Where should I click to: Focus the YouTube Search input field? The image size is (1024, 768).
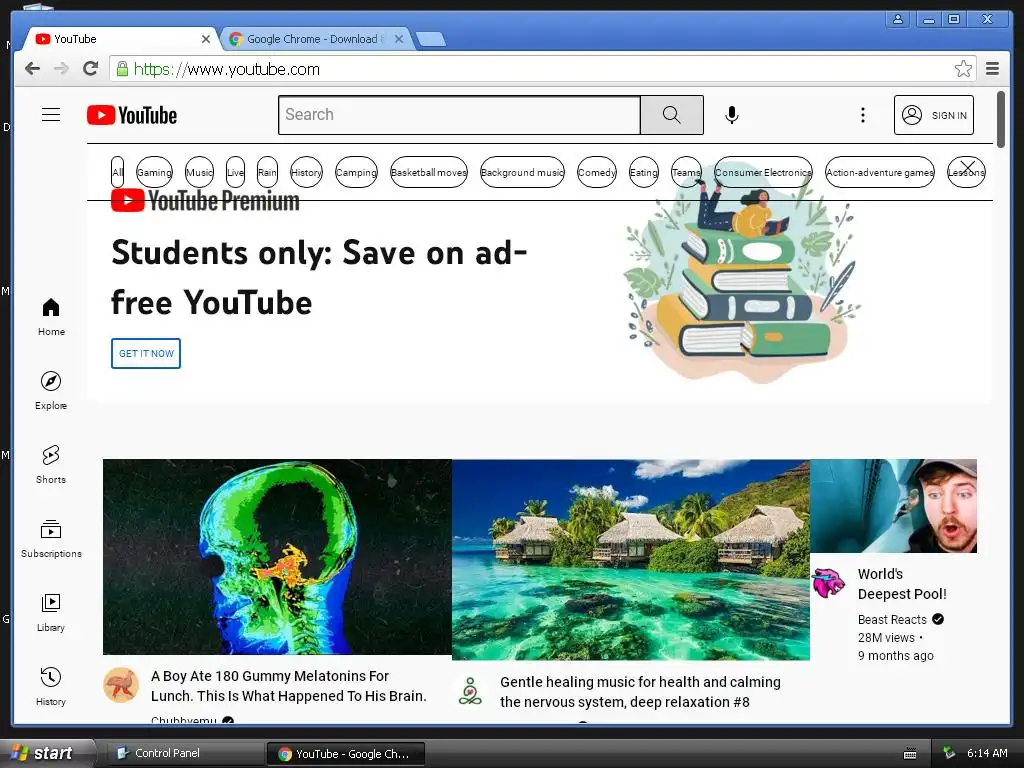coord(459,115)
